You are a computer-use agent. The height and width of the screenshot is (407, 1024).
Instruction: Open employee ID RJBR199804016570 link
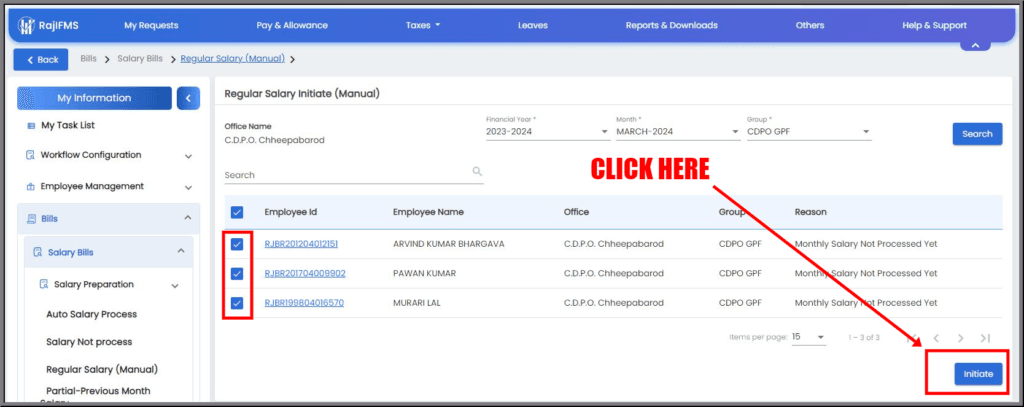coord(304,302)
